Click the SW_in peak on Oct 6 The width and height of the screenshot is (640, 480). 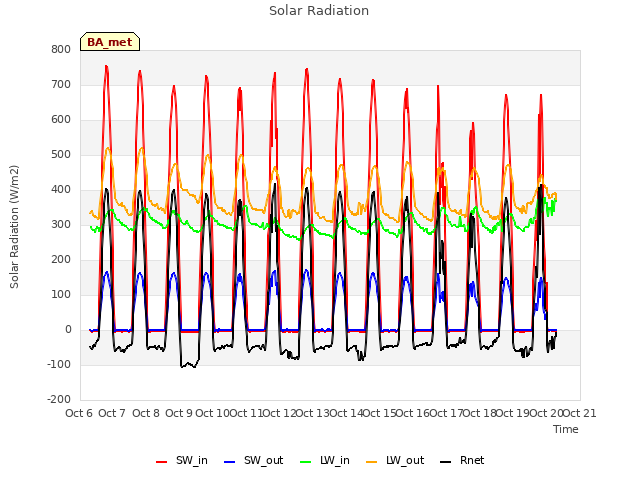pyautogui.click(x=106, y=66)
